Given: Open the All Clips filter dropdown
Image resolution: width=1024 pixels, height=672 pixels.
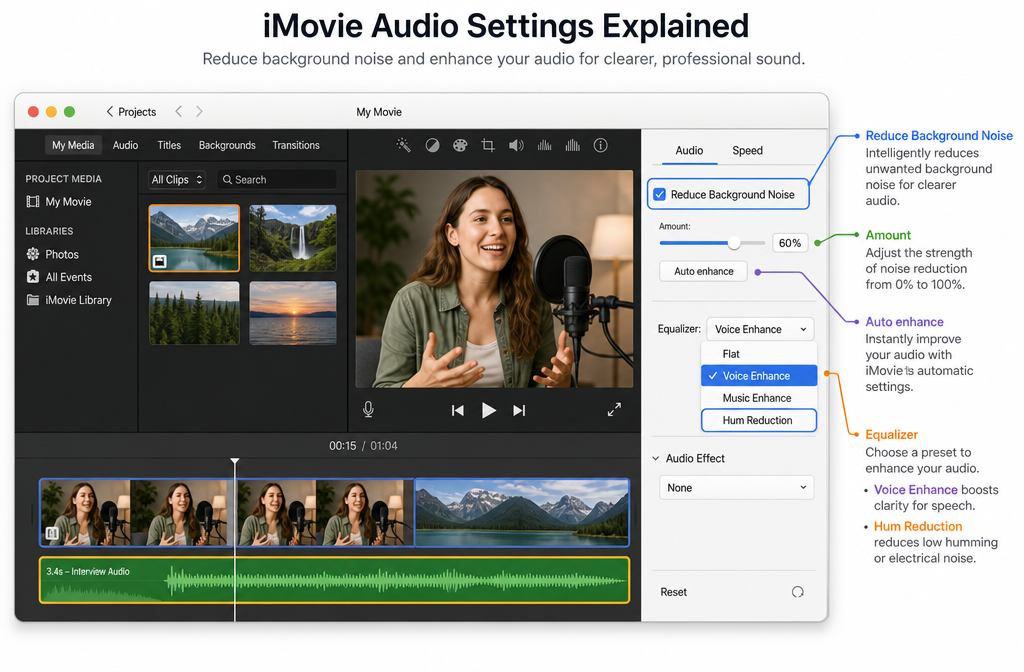Looking at the screenshot, I should tap(177, 180).
